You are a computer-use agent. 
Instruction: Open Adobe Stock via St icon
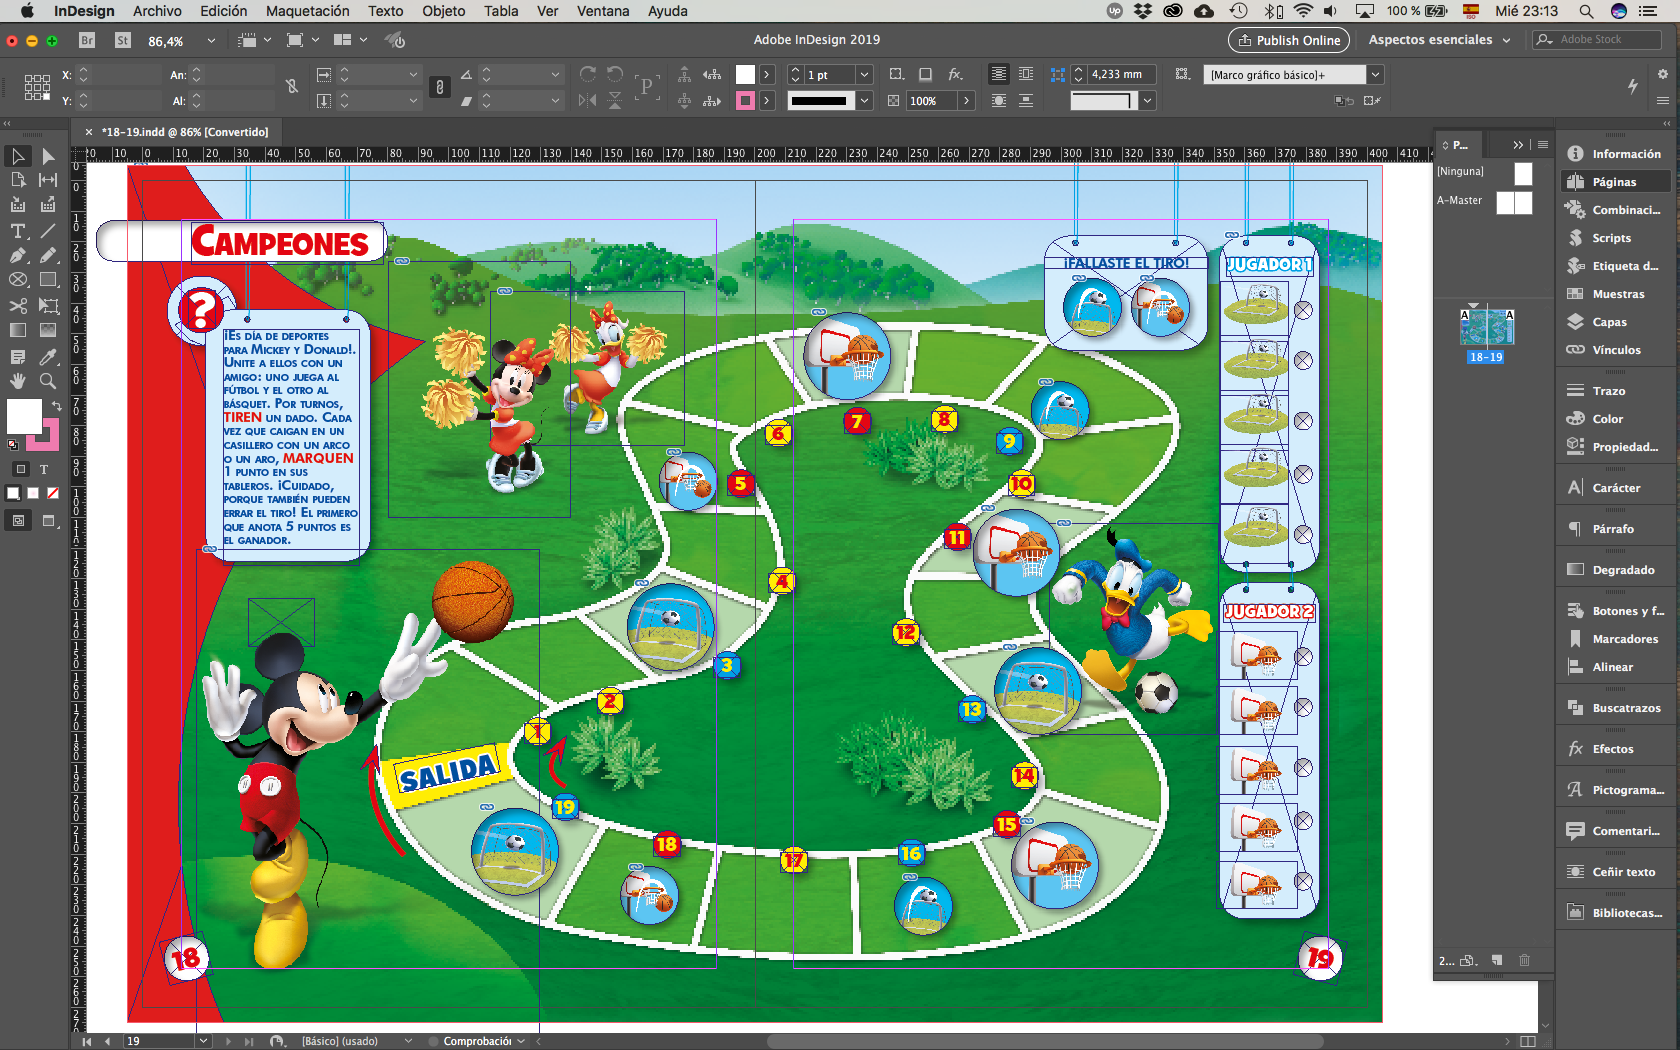coord(123,40)
